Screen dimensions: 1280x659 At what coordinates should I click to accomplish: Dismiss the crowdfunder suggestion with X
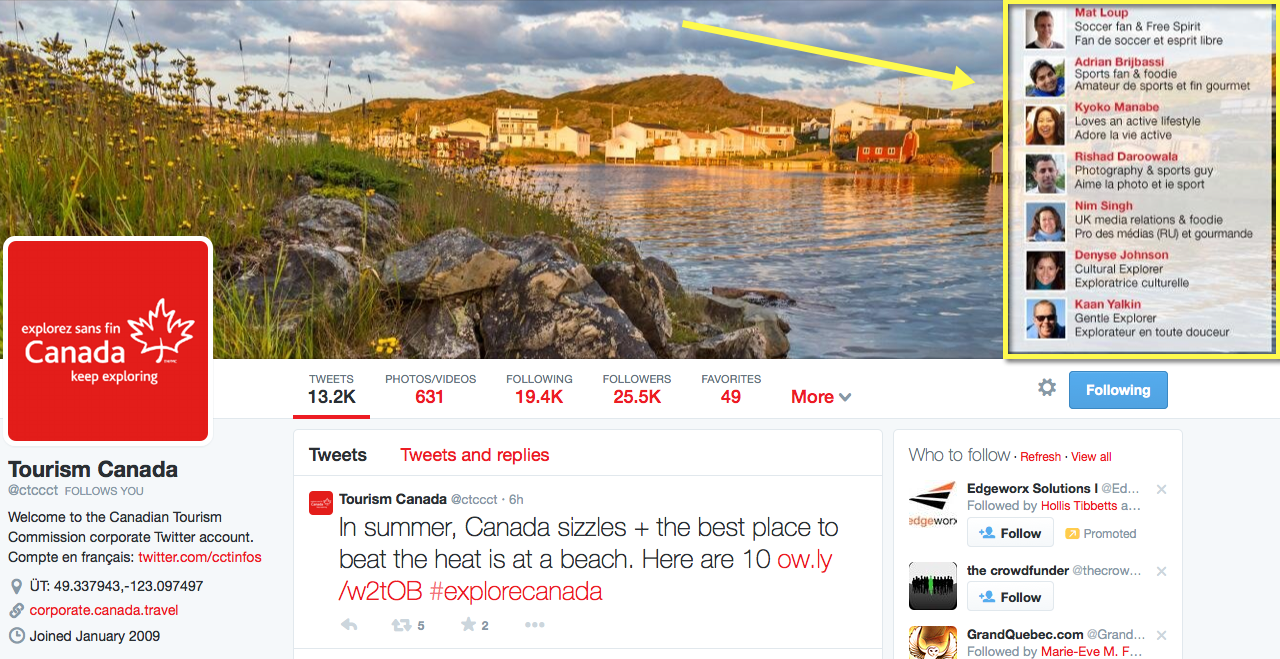pyautogui.click(x=1161, y=572)
